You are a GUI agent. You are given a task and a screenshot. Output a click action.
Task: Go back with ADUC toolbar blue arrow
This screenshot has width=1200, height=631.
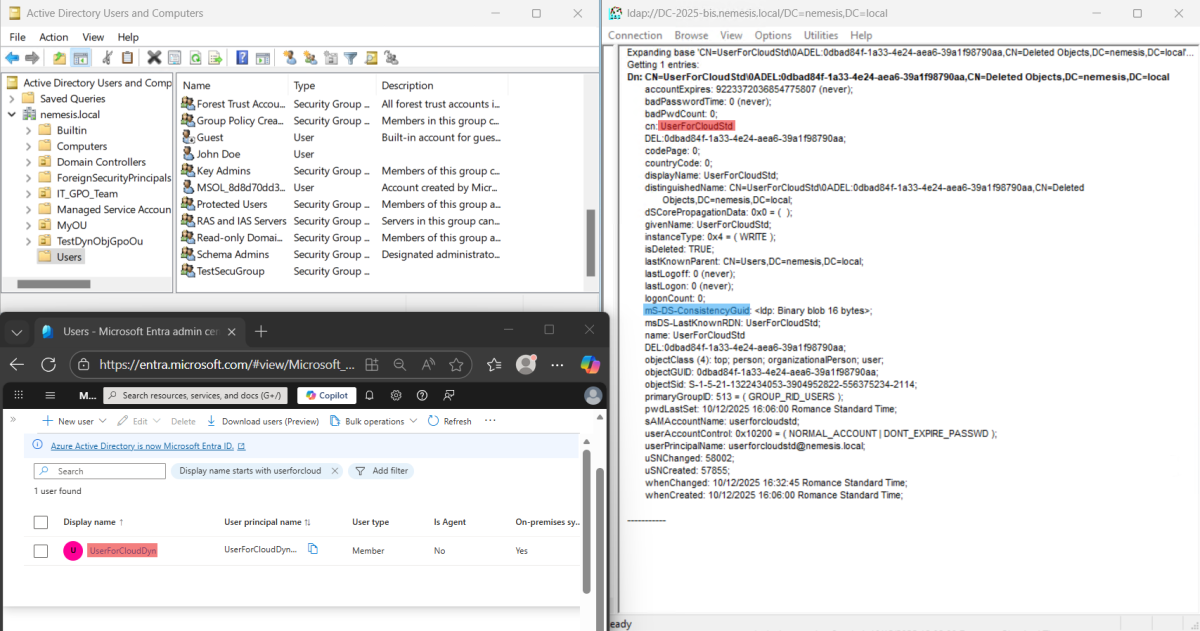point(12,58)
